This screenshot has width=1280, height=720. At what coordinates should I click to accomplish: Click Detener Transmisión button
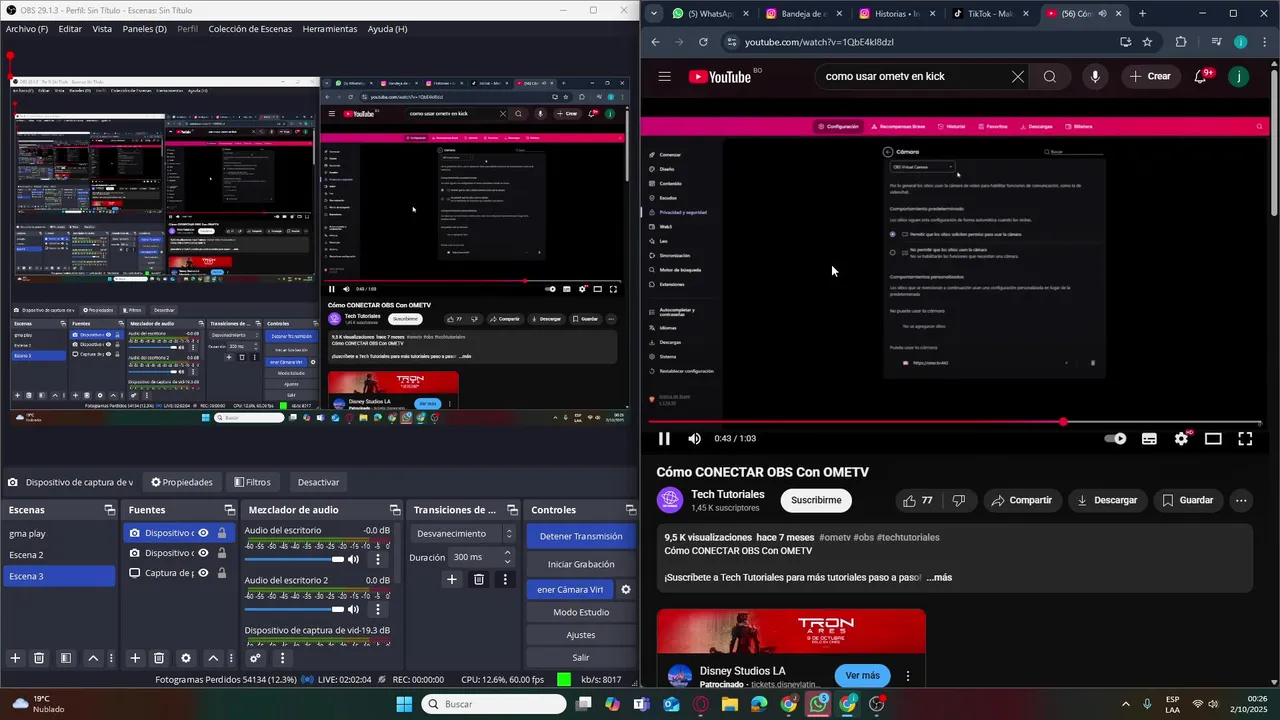[x=581, y=536]
